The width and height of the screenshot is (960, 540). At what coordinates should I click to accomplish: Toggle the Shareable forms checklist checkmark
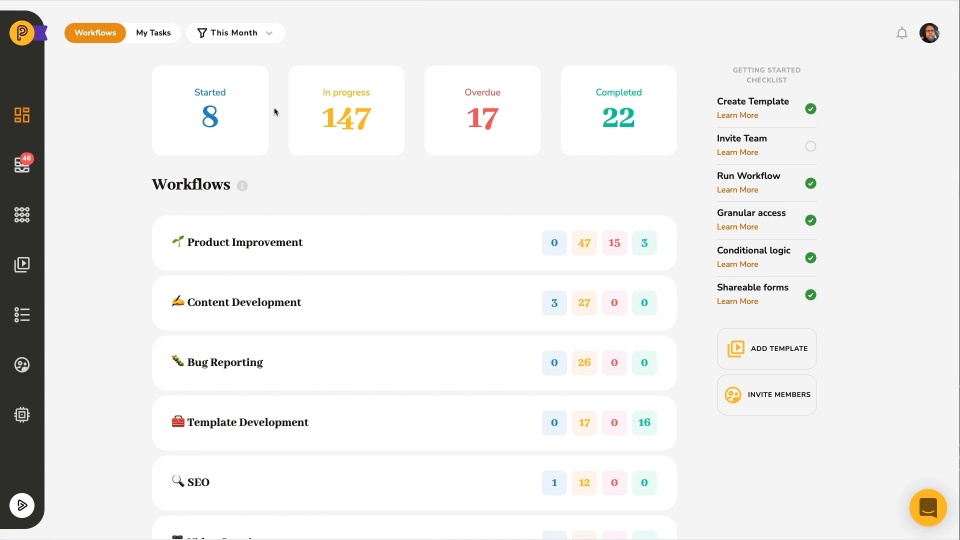tap(811, 295)
